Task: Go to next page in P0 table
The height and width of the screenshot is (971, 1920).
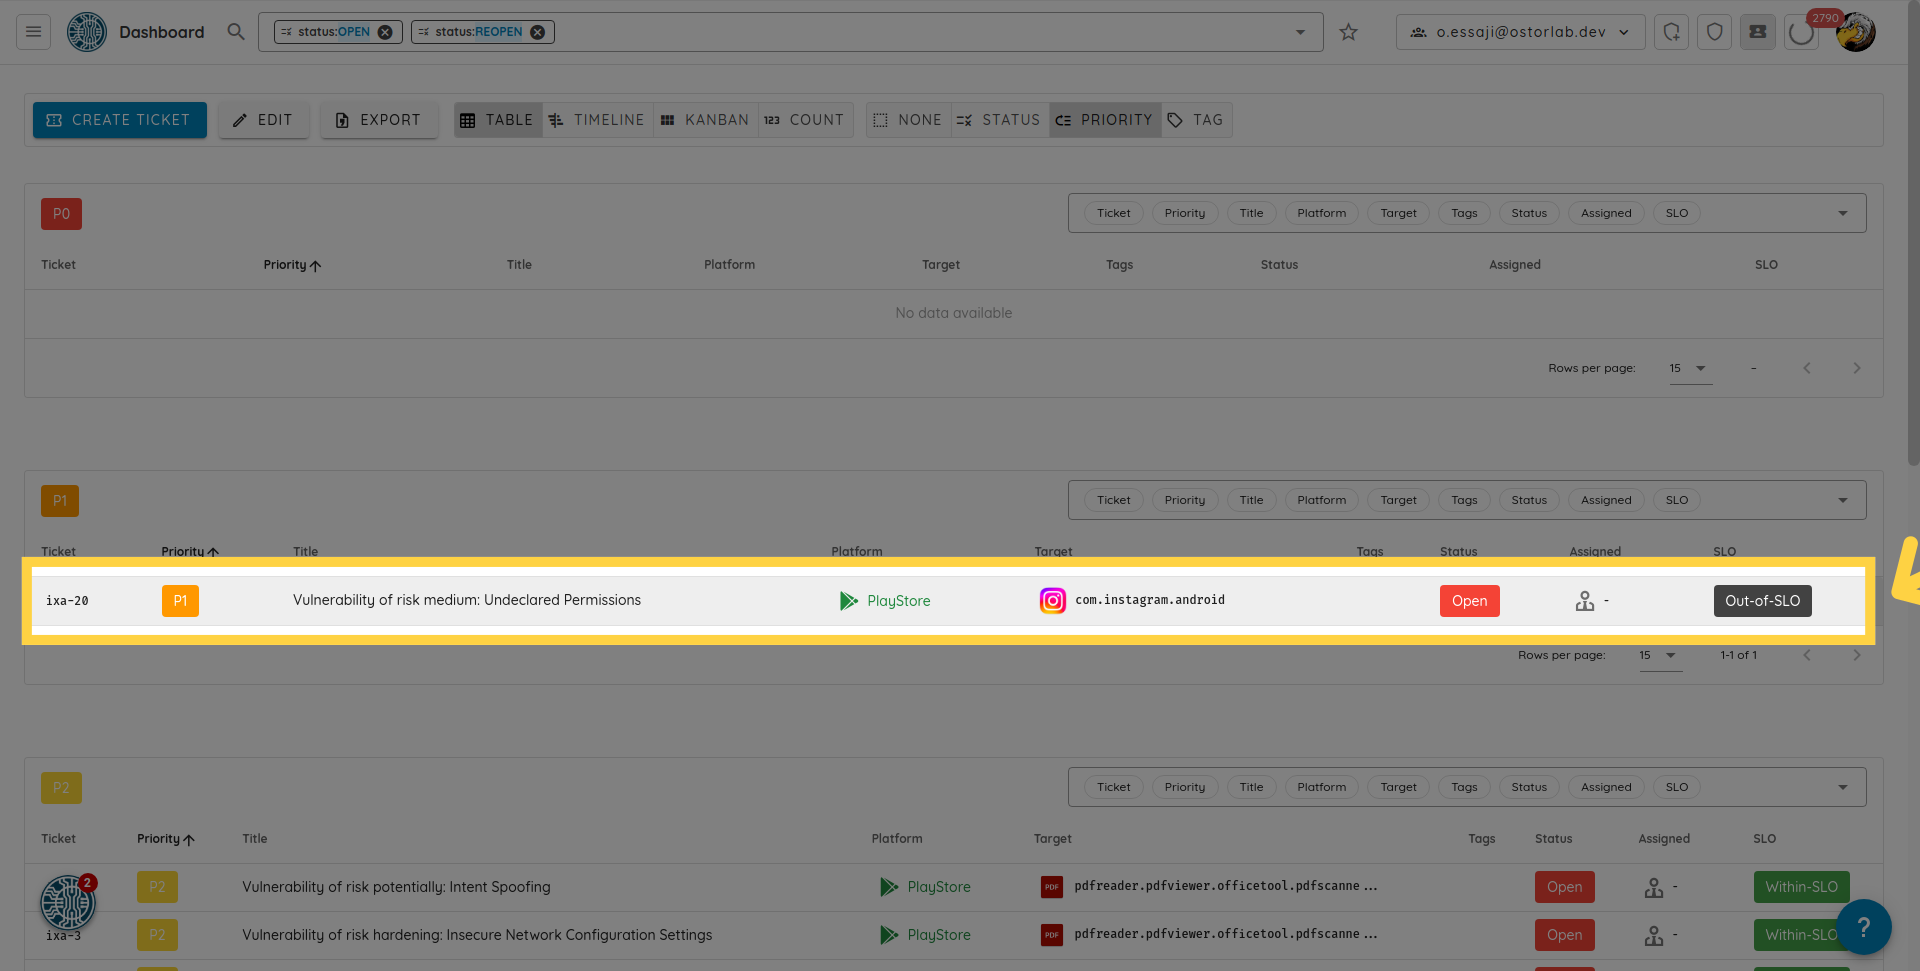Action: [x=1857, y=368]
